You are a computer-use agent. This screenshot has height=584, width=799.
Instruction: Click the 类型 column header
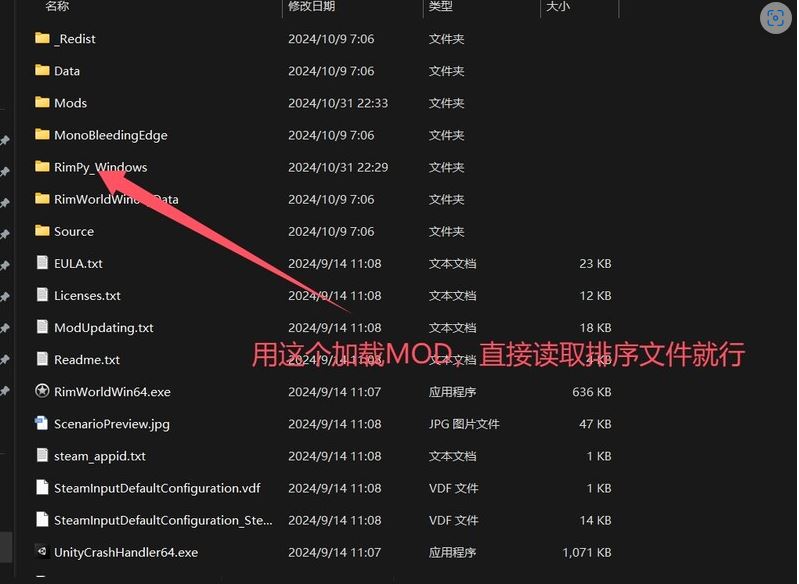point(441,7)
